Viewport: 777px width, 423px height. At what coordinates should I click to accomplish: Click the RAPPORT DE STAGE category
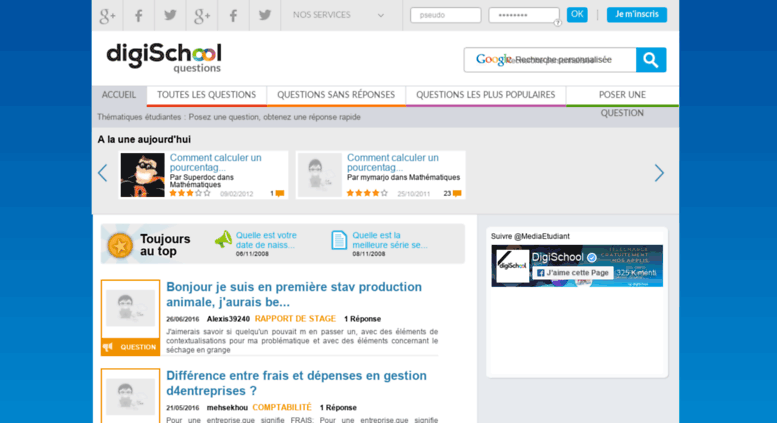pyautogui.click(x=295, y=319)
